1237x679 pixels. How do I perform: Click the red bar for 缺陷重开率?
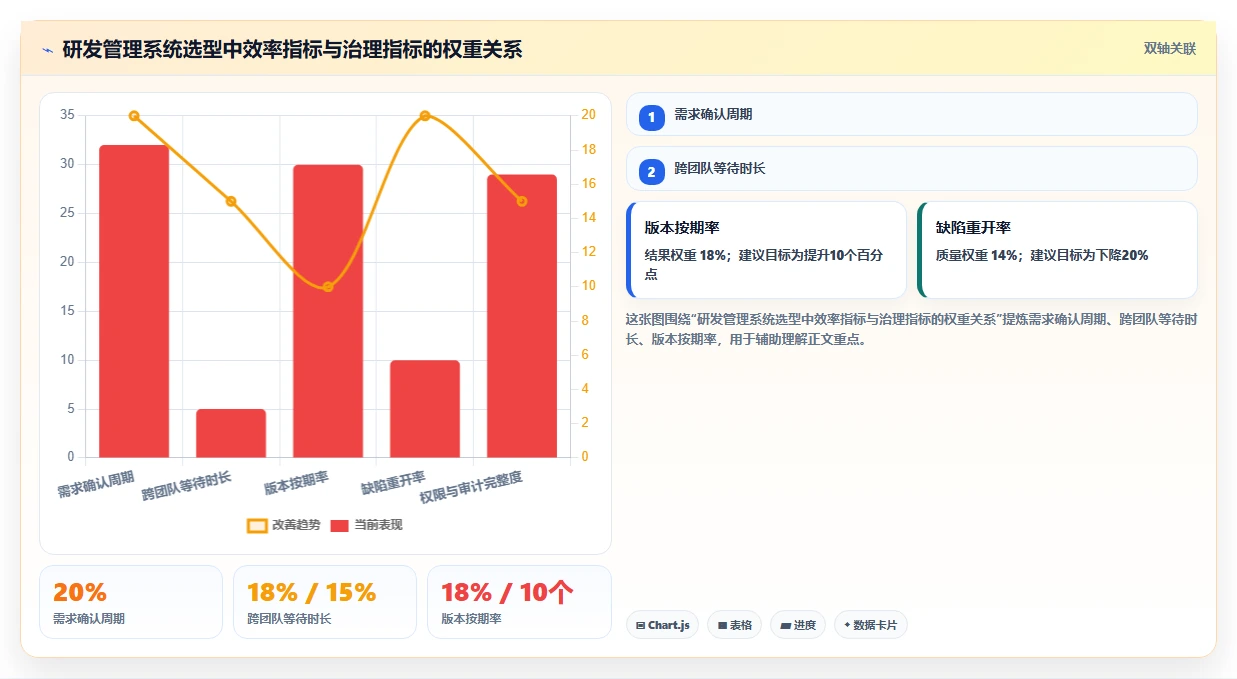point(425,409)
